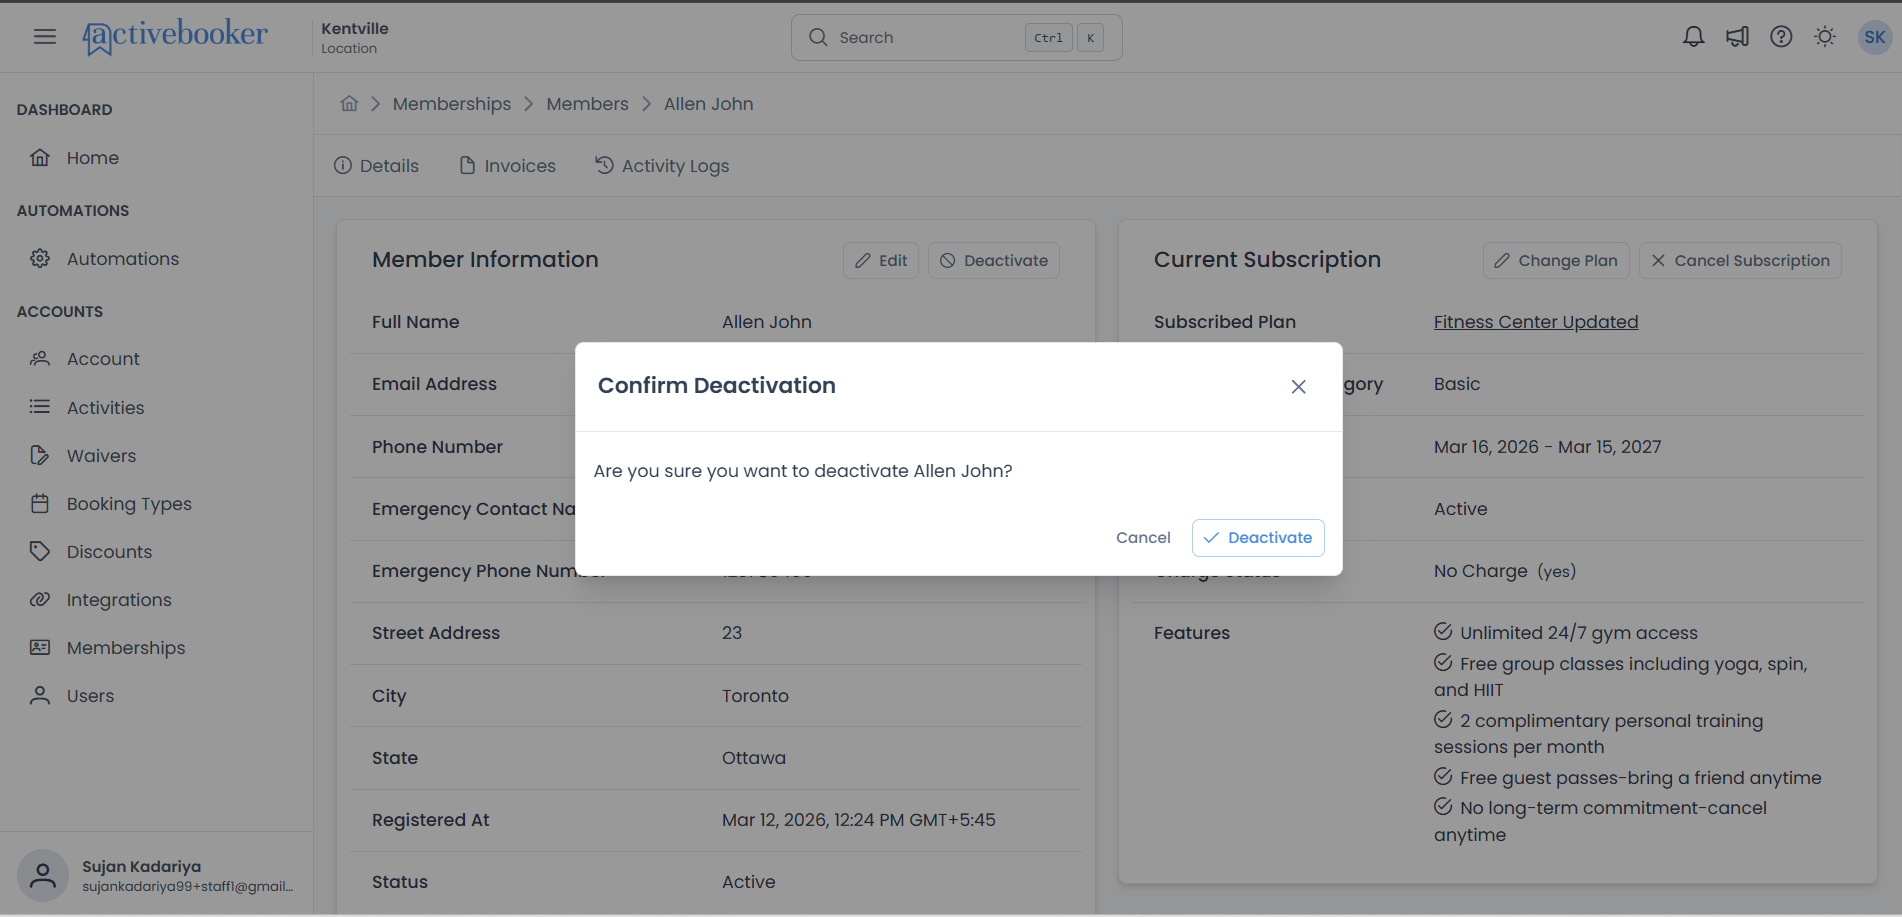Viewport: 1902px width, 917px height.
Task: Click the Ctrl K shortcut badge
Action: [x=1065, y=38]
